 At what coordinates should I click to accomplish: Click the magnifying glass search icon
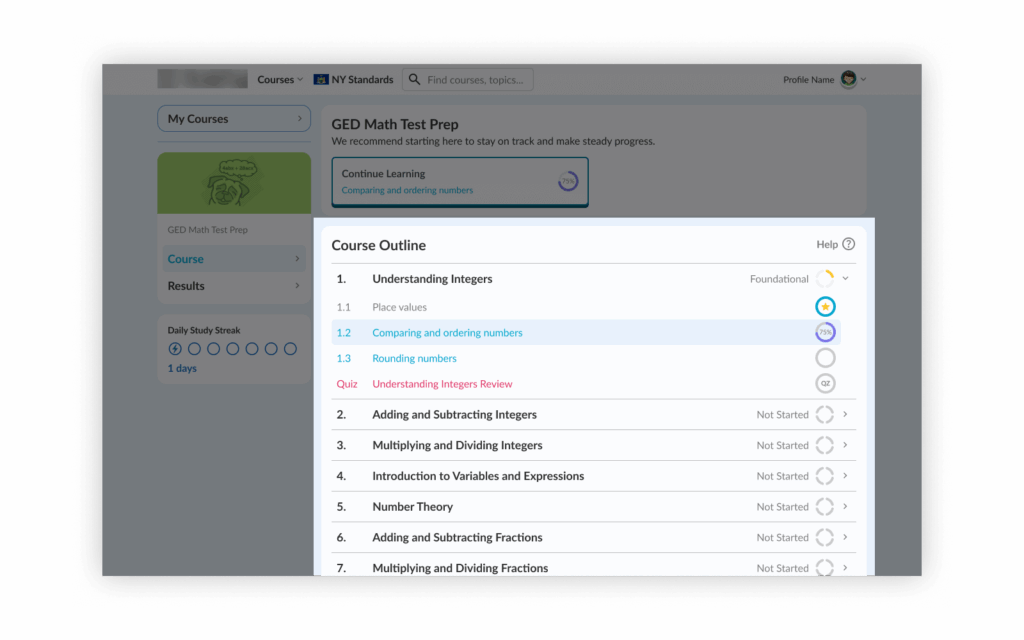pos(415,80)
